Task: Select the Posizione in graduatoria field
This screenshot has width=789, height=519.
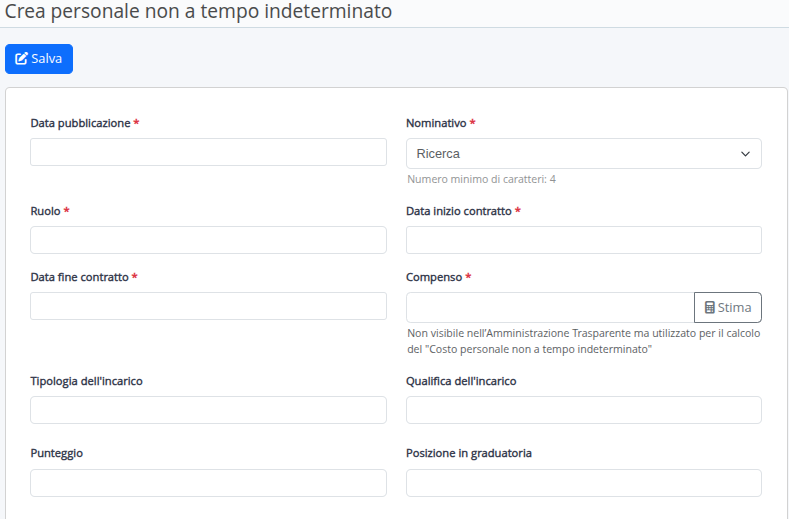Action: click(583, 483)
